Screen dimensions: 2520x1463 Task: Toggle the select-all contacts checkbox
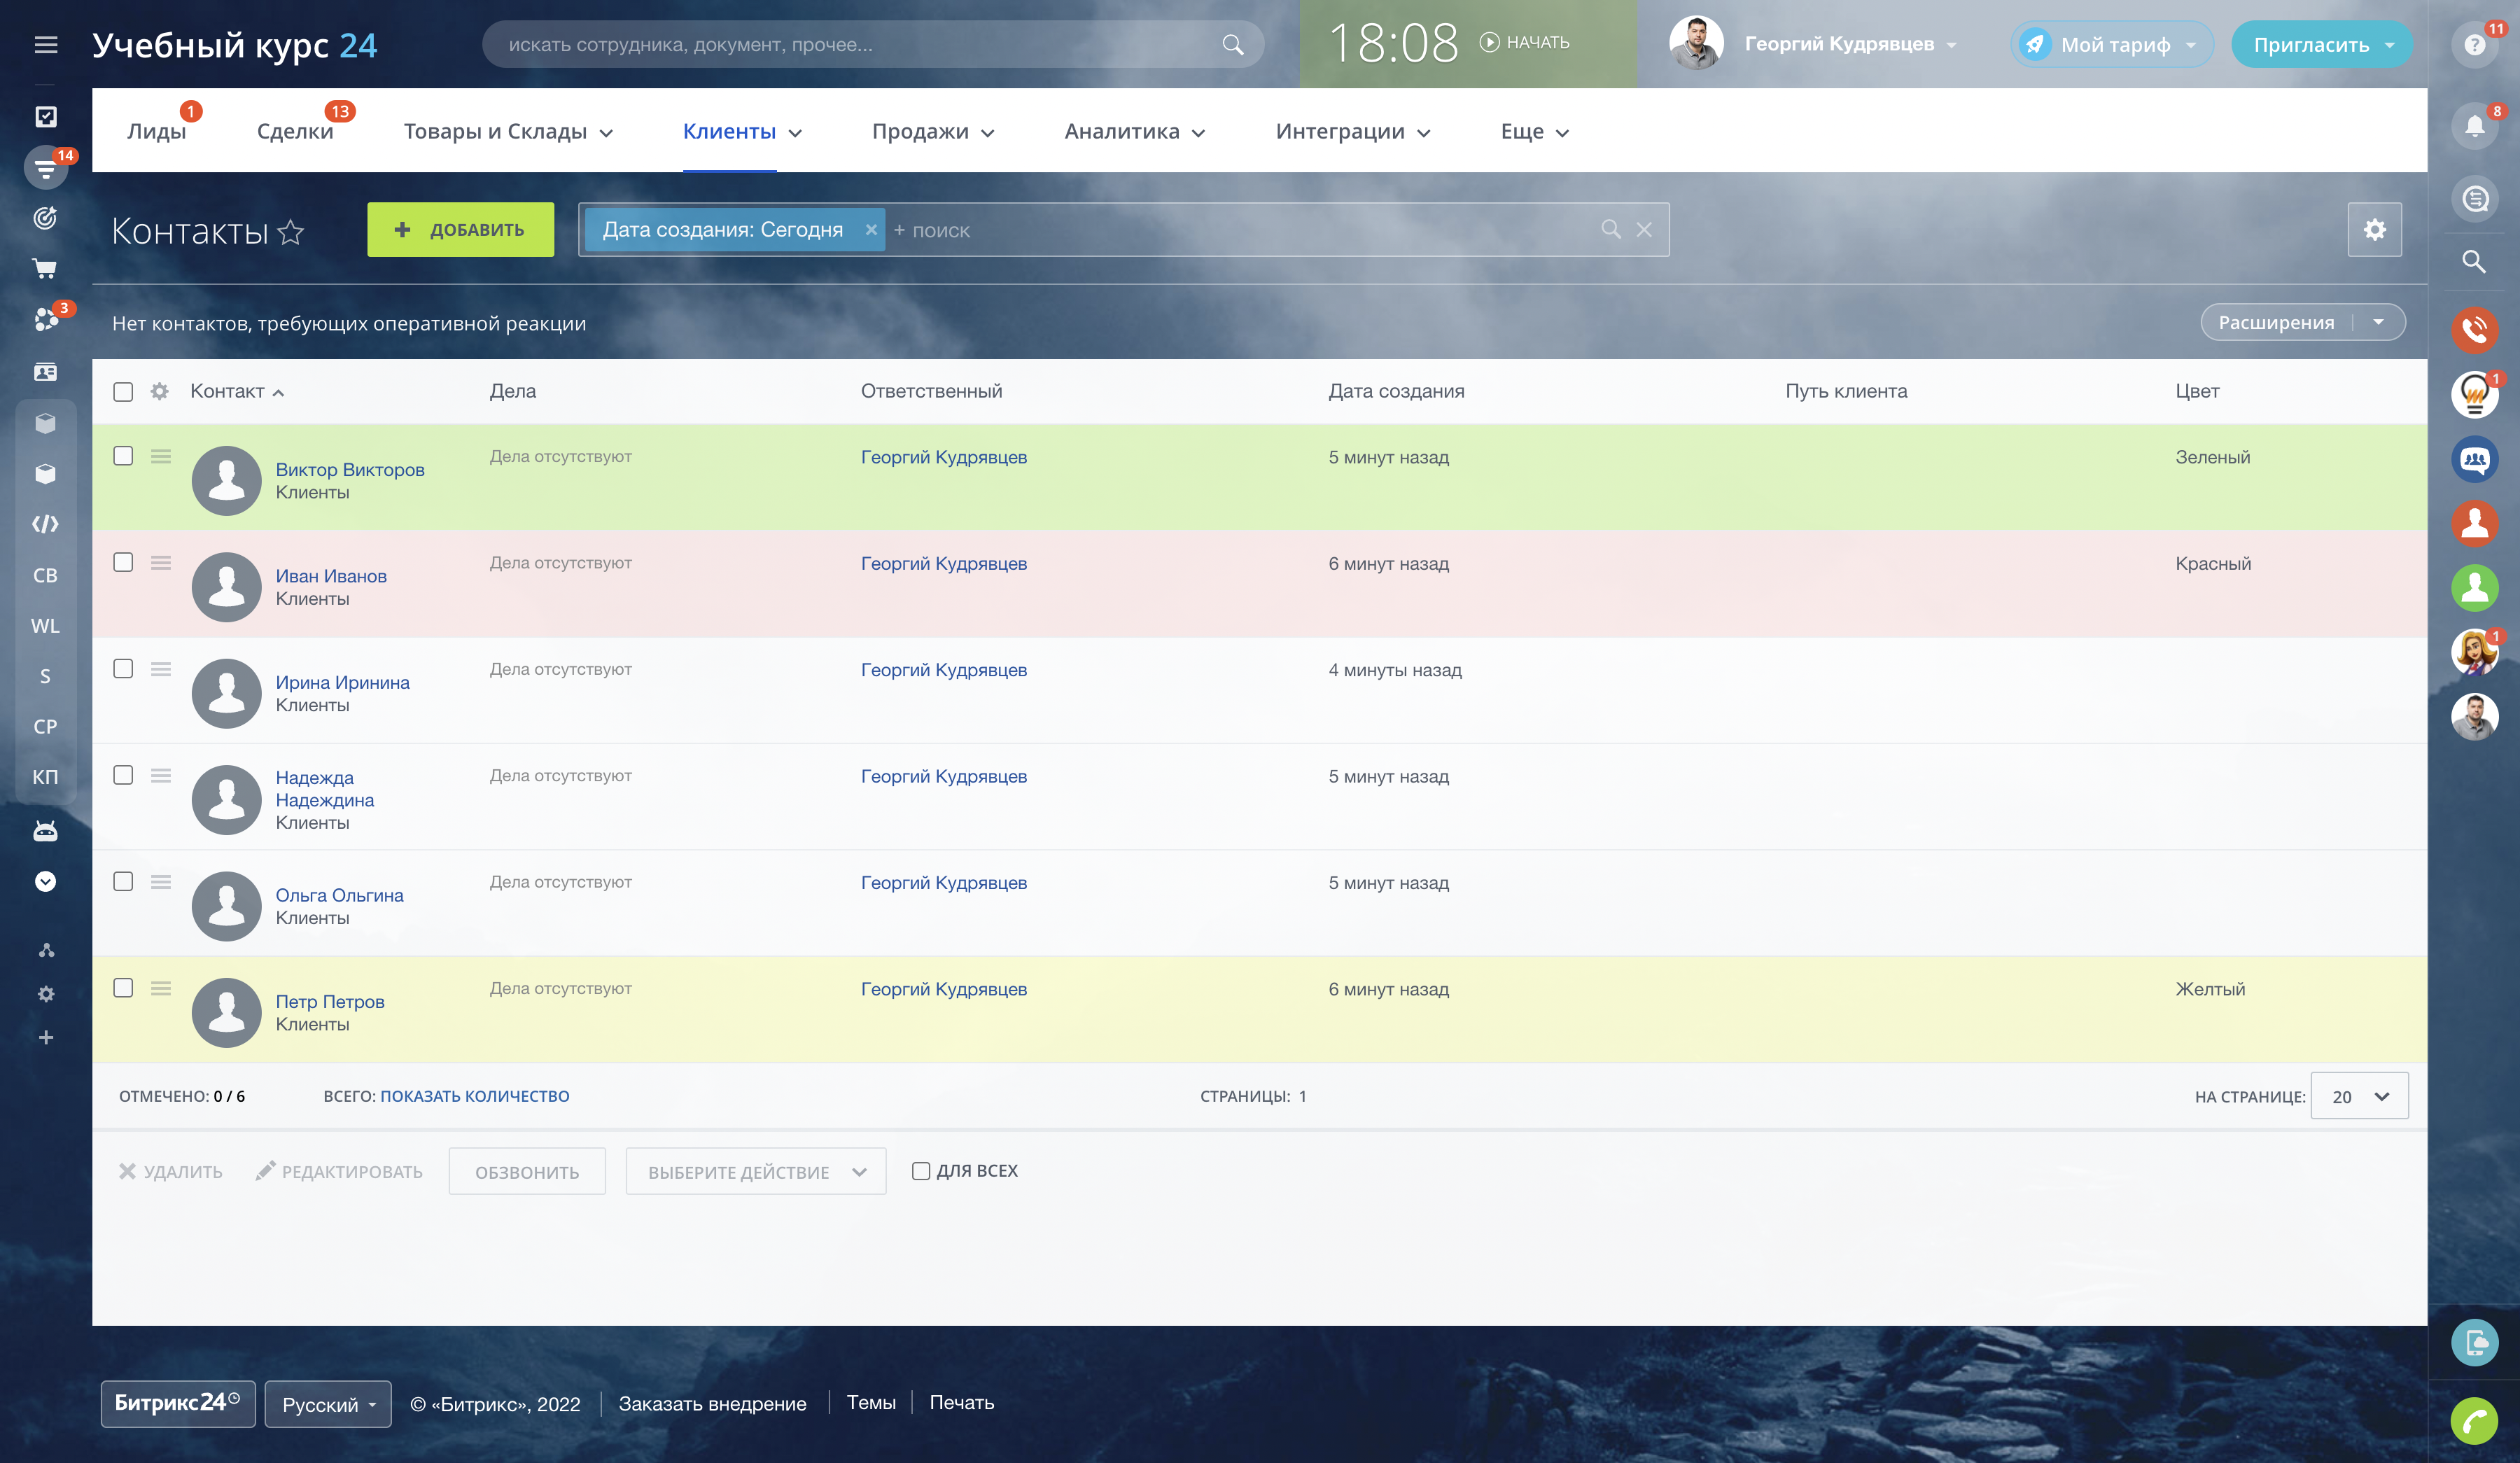tap(123, 392)
